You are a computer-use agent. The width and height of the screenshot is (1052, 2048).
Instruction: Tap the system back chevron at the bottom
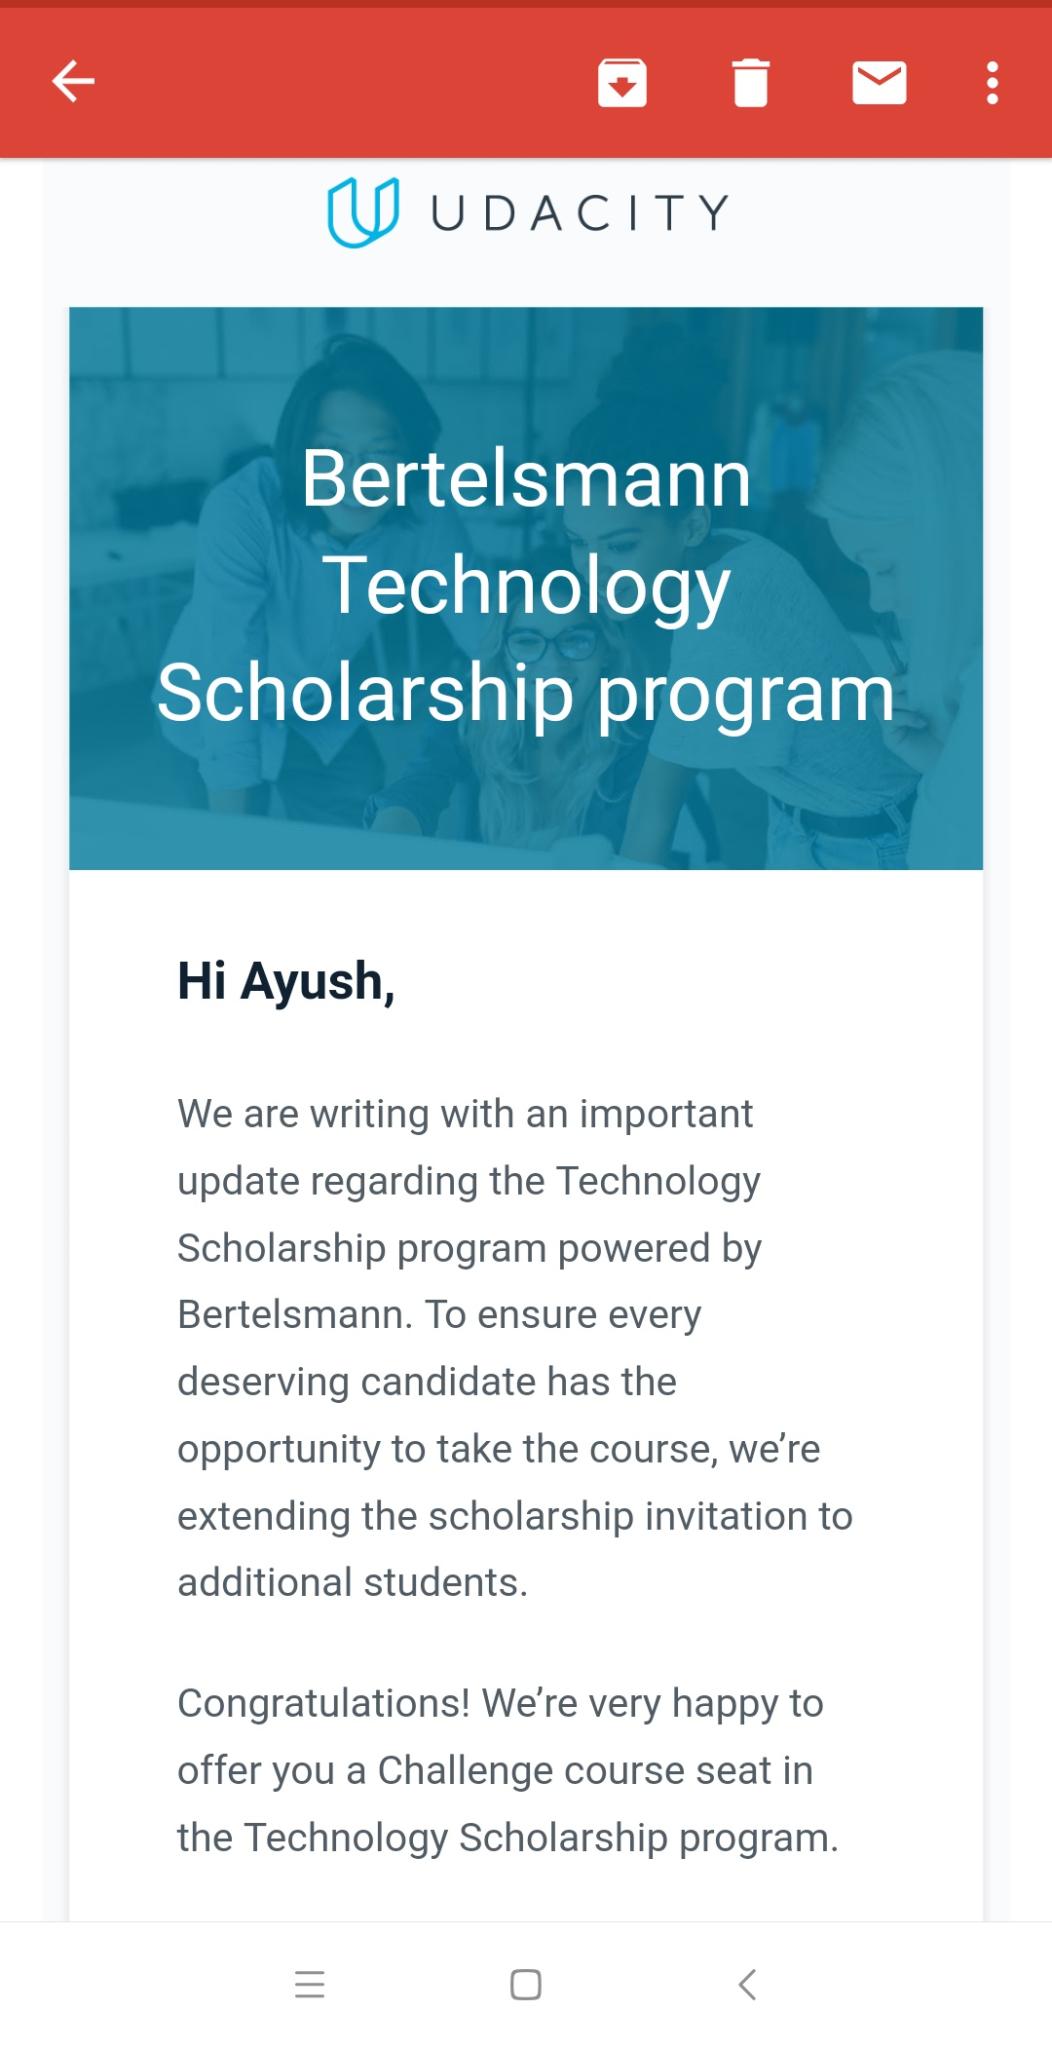[746, 1984]
